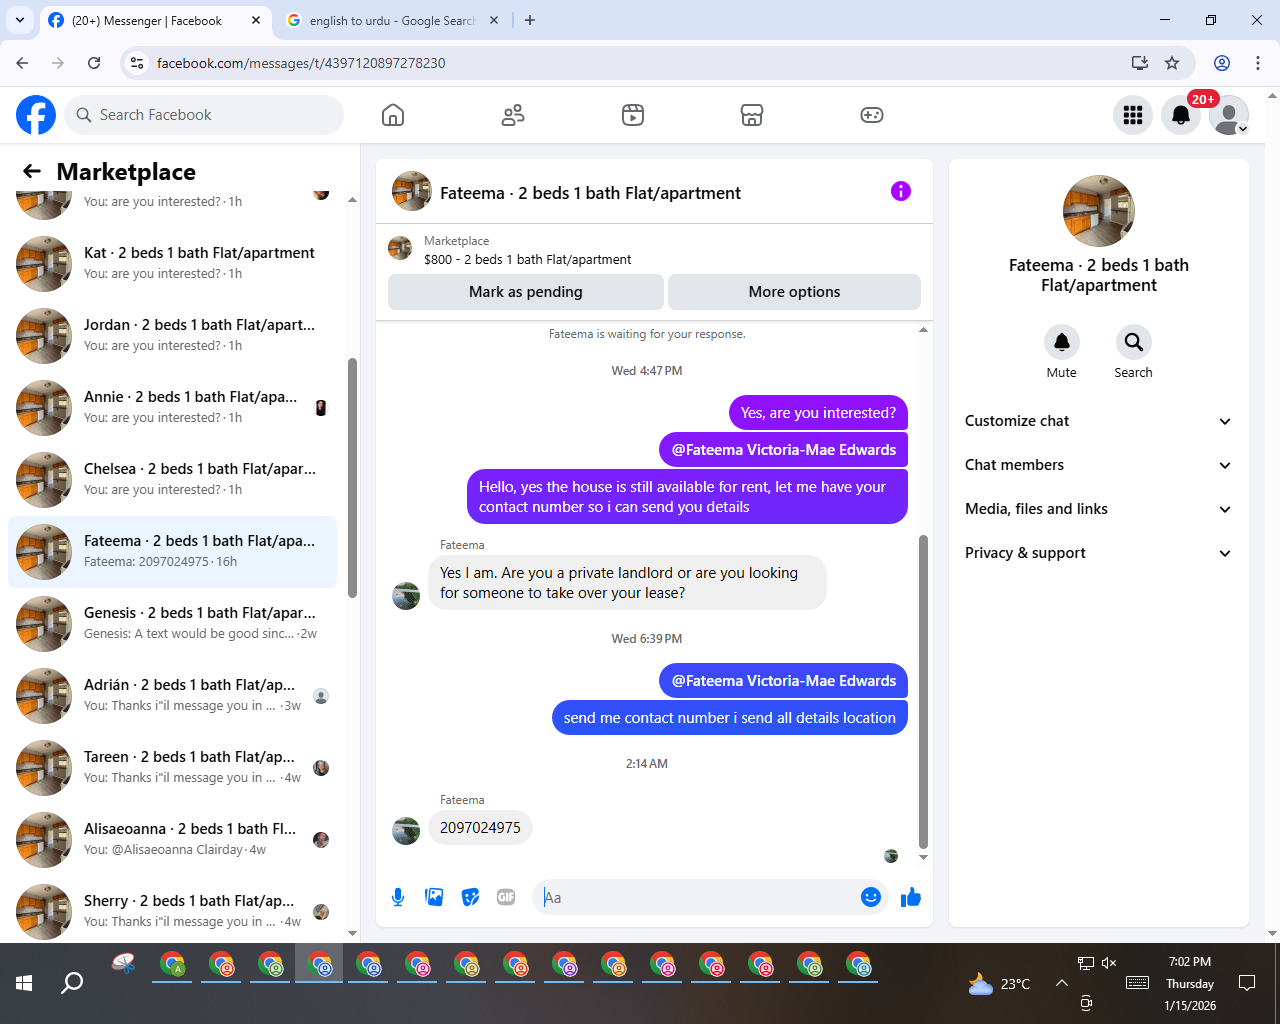
Task: Open the emoji picker in message box
Action: click(x=870, y=897)
